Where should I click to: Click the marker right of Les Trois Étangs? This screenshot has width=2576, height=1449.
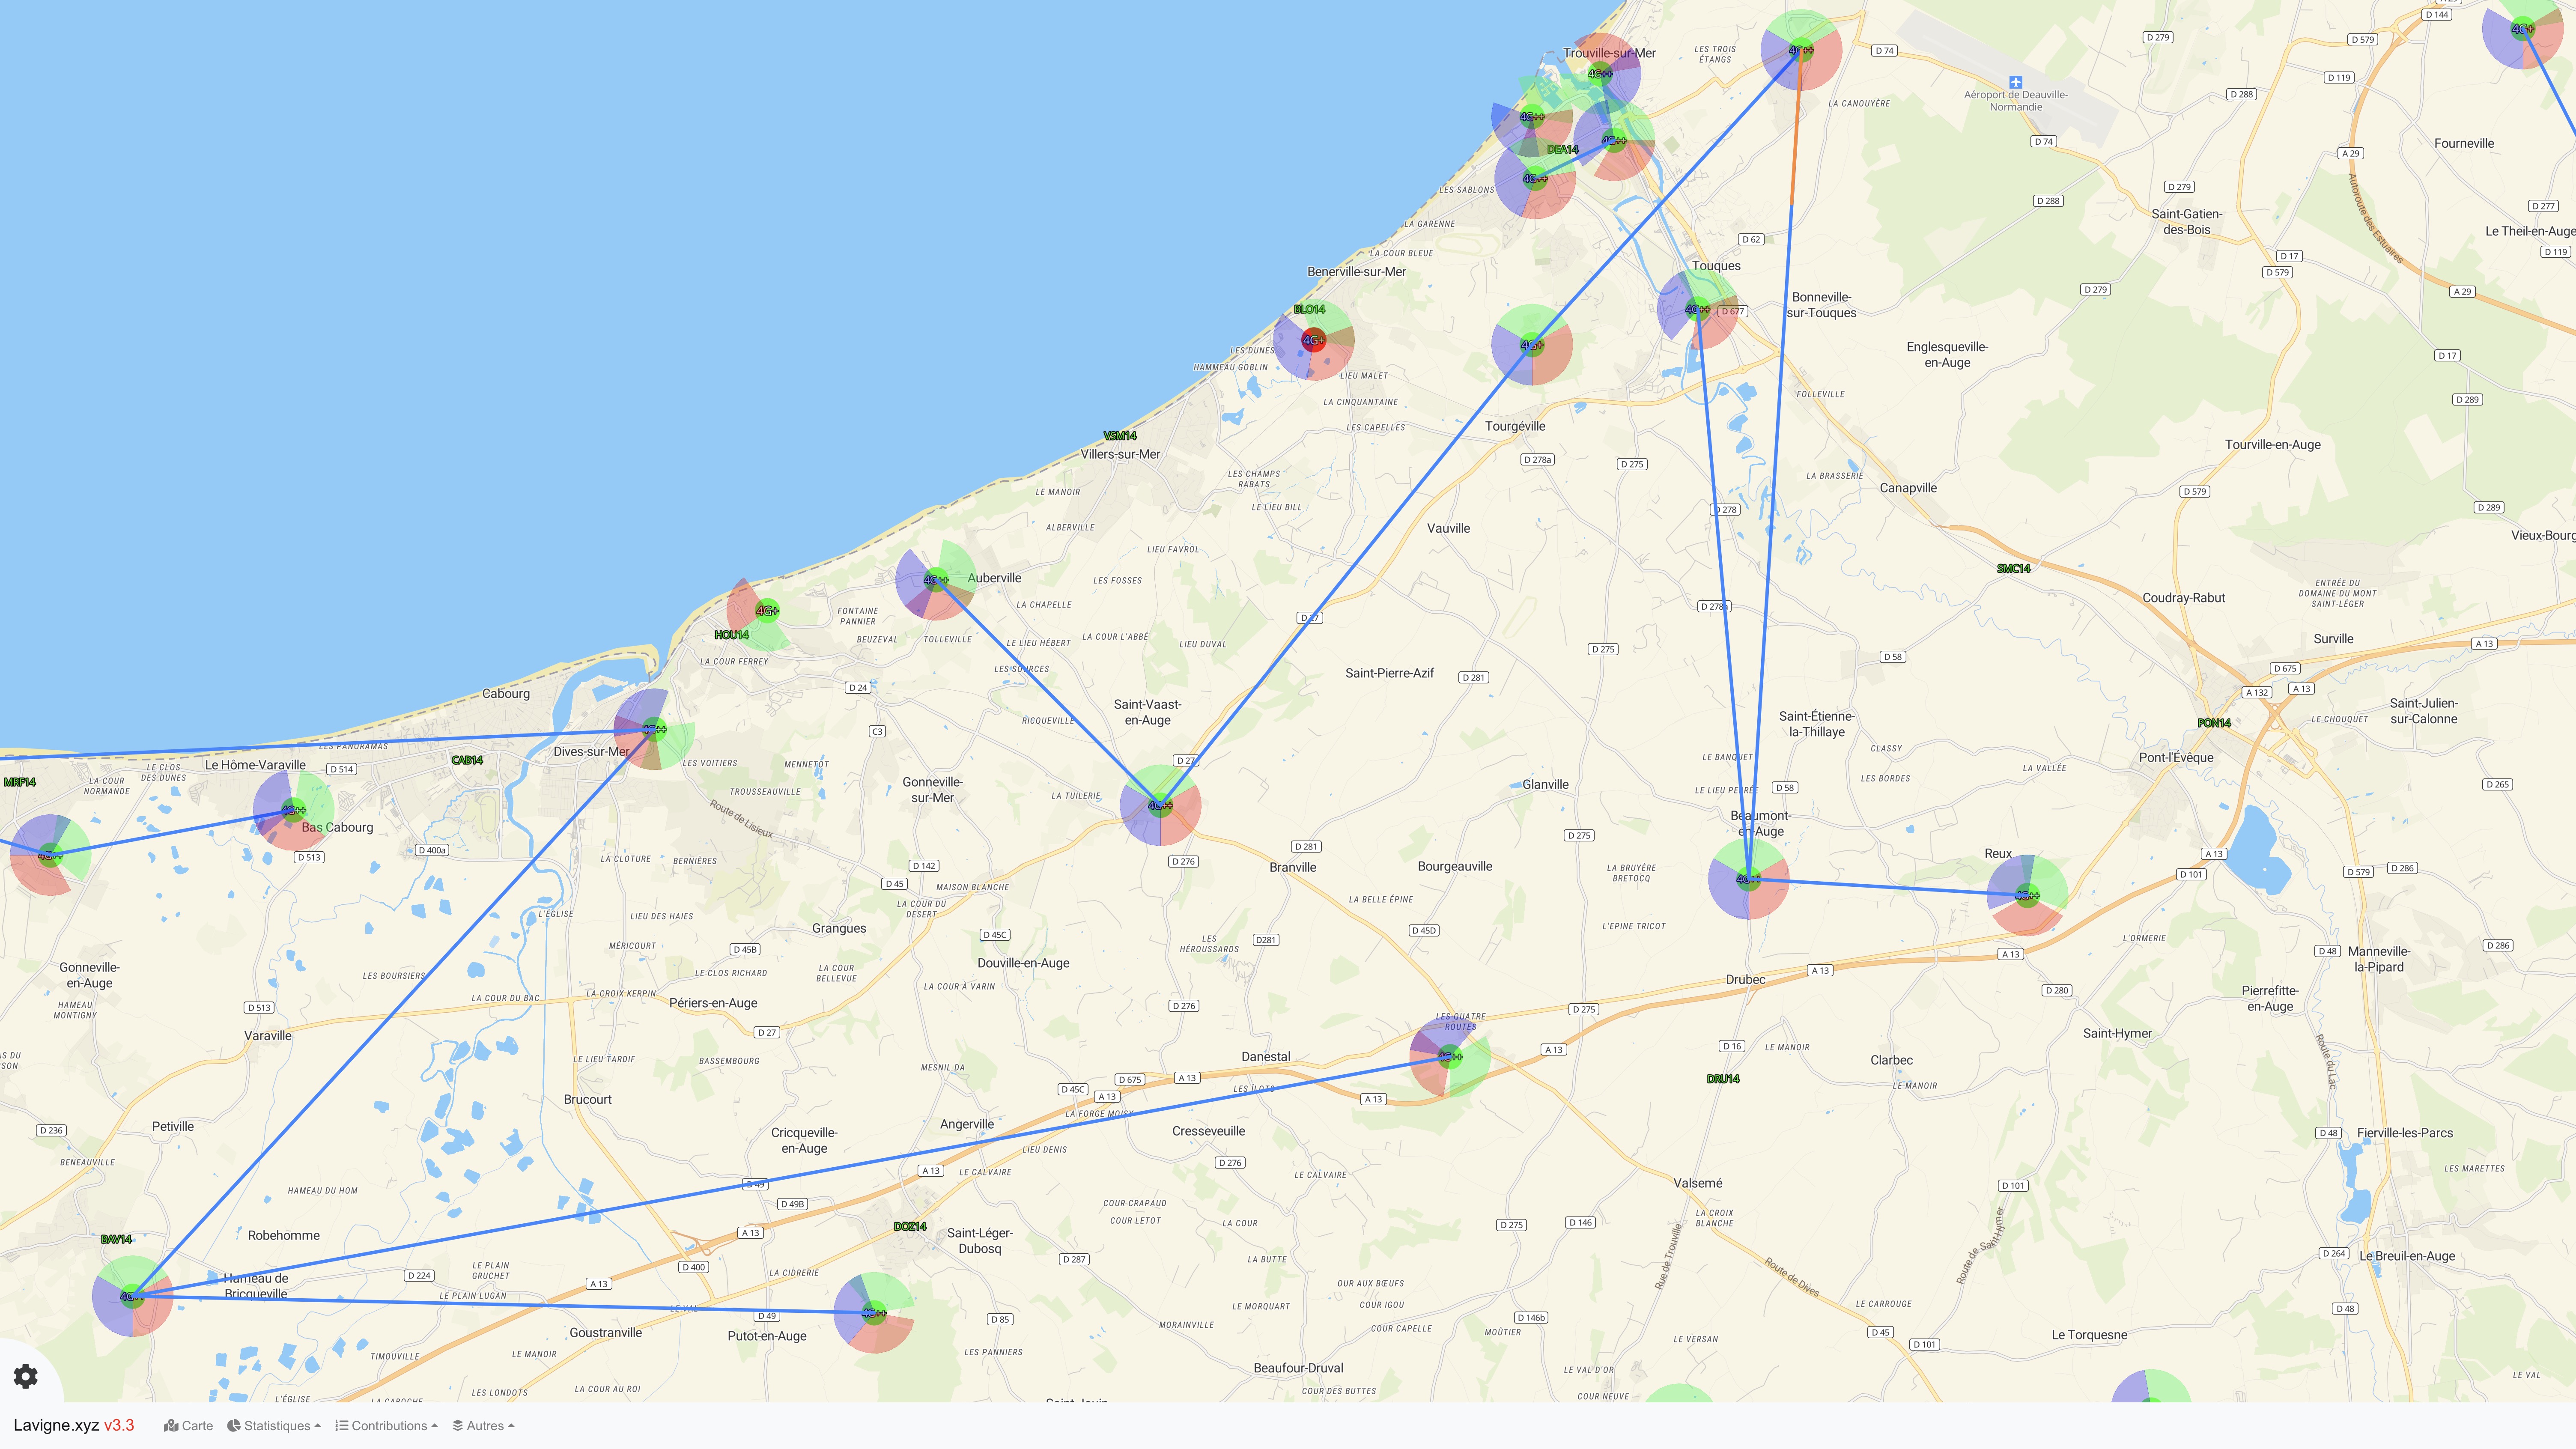1801,50
